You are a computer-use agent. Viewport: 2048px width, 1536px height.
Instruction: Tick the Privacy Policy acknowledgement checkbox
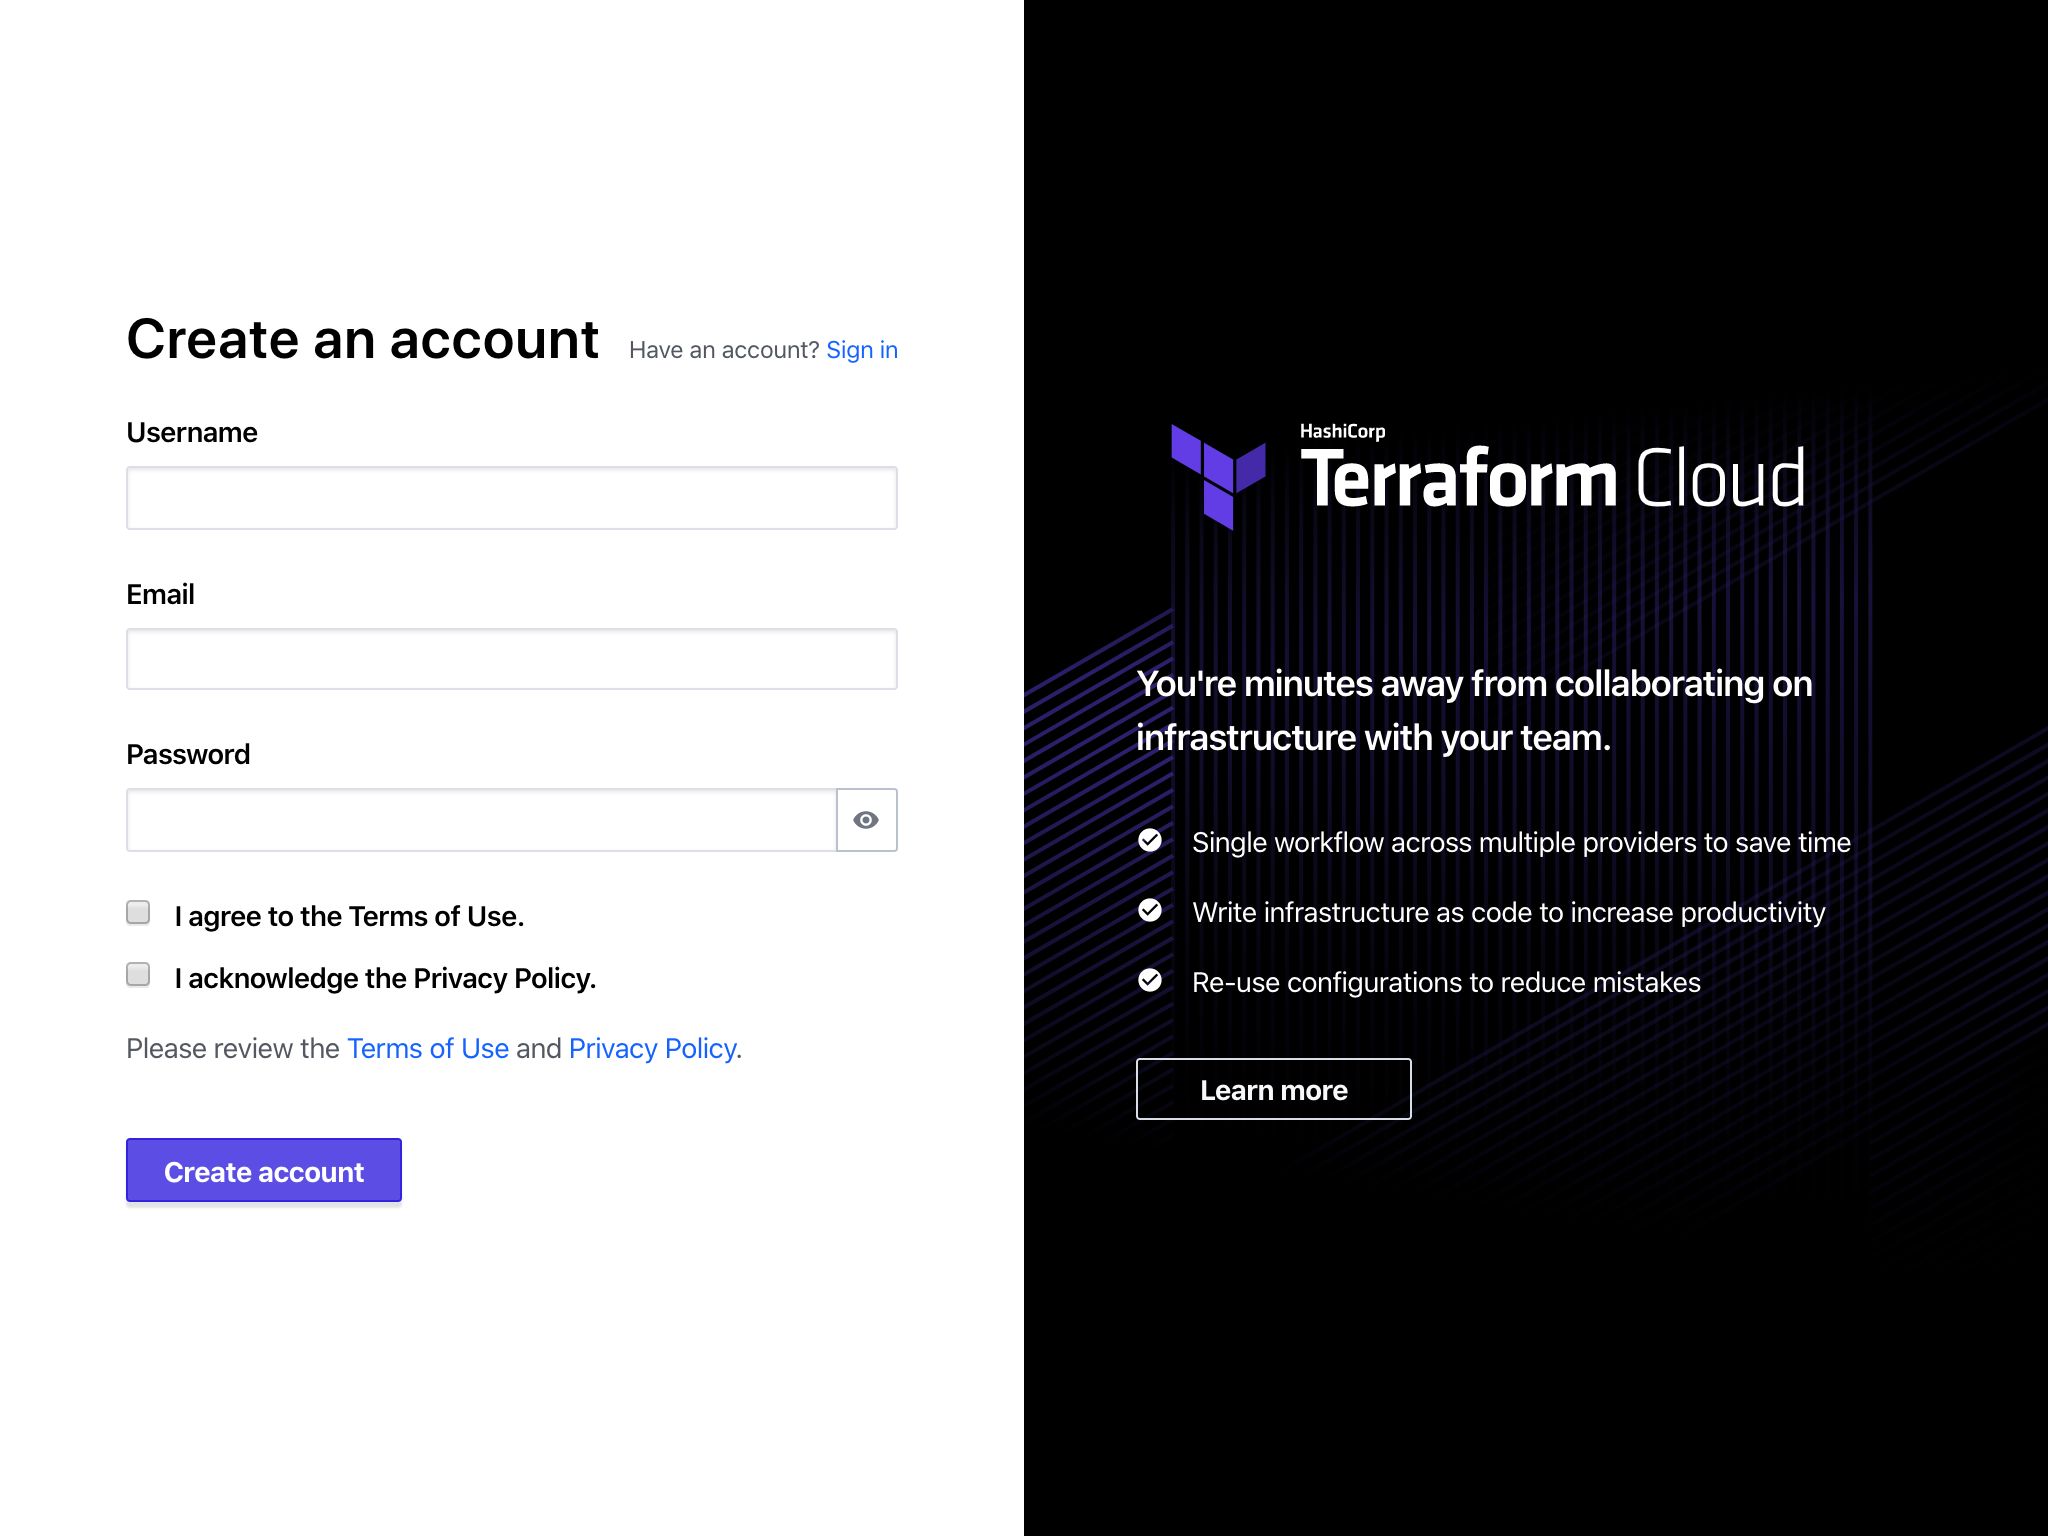click(x=138, y=974)
